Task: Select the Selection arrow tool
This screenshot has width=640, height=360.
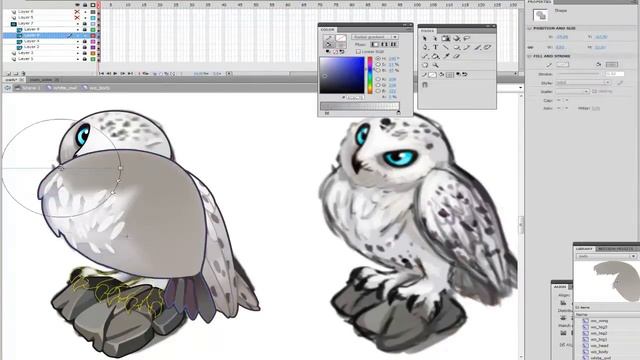Action: click(x=425, y=39)
